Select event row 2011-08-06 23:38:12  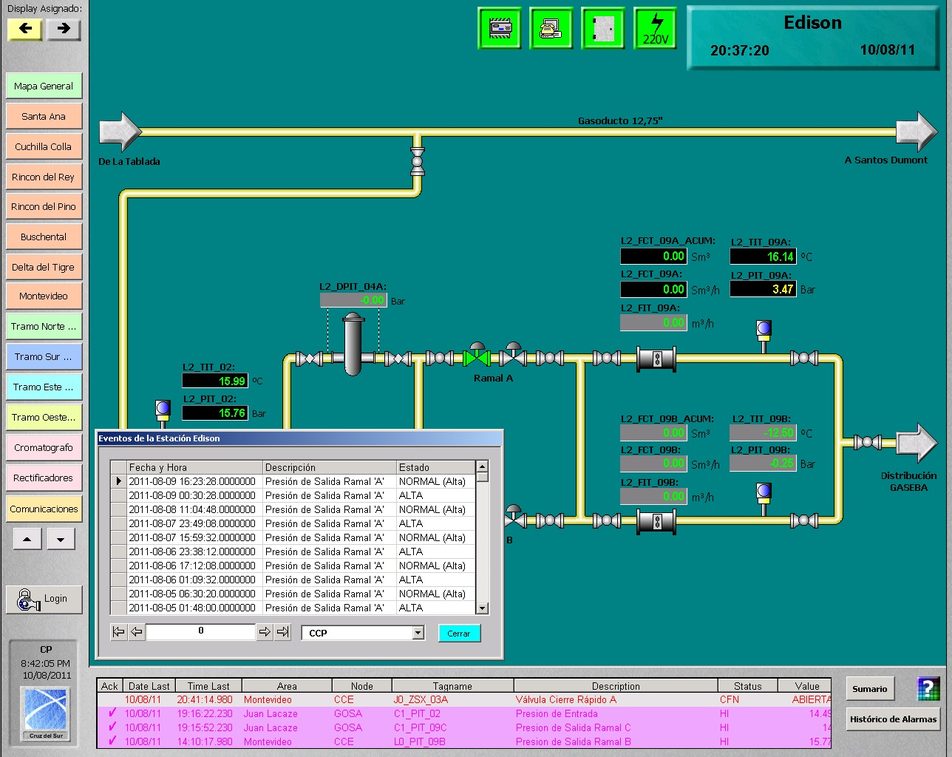pos(293,551)
